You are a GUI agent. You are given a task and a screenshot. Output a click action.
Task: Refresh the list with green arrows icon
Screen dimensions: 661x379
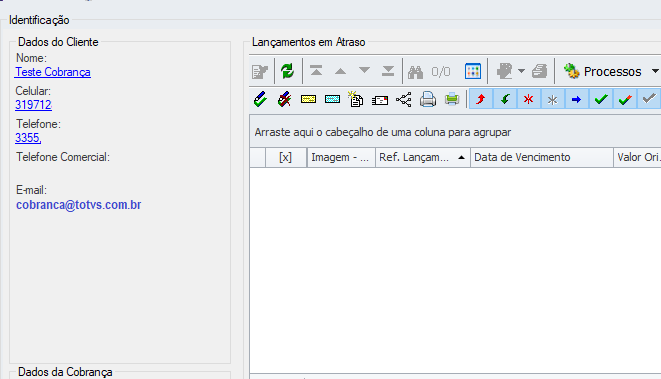(x=288, y=71)
